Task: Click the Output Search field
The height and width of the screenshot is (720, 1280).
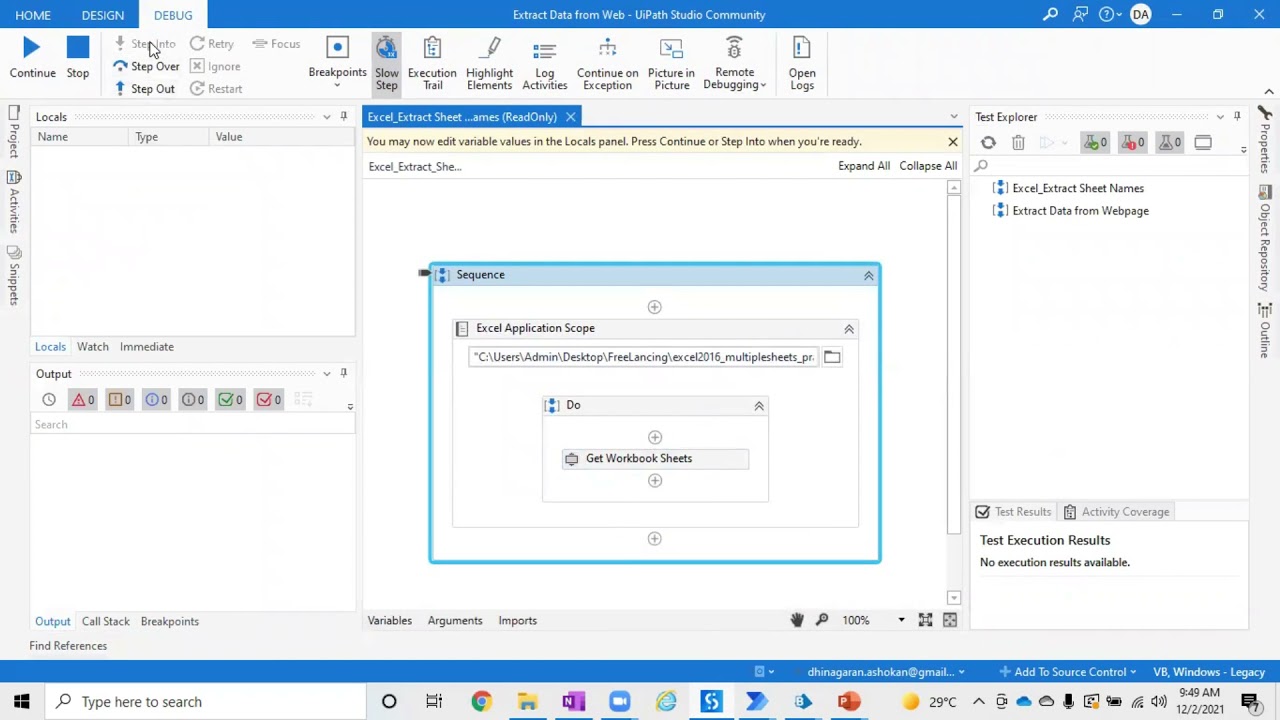Action: (x=192, y=424)
